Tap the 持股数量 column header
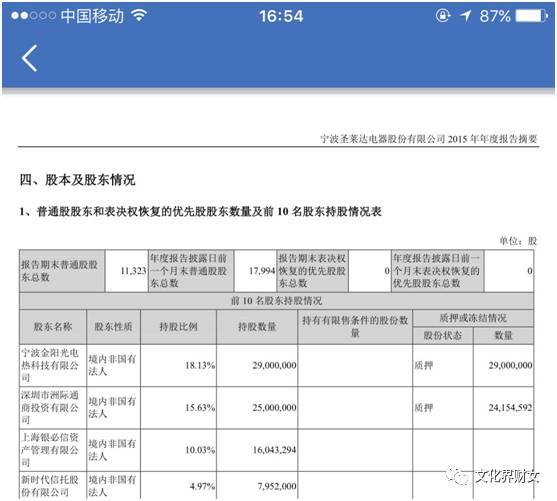Screen dimensions: 557x501 click(257, 327)
